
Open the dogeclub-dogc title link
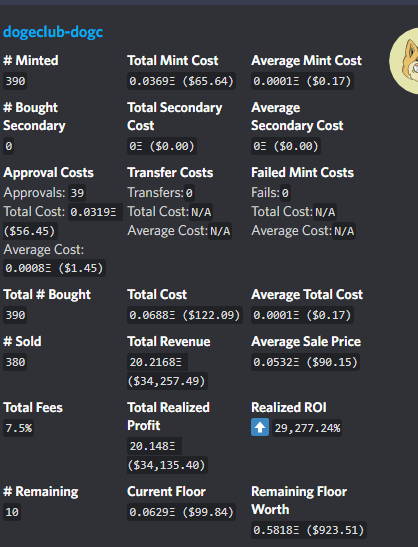(53, 32)
